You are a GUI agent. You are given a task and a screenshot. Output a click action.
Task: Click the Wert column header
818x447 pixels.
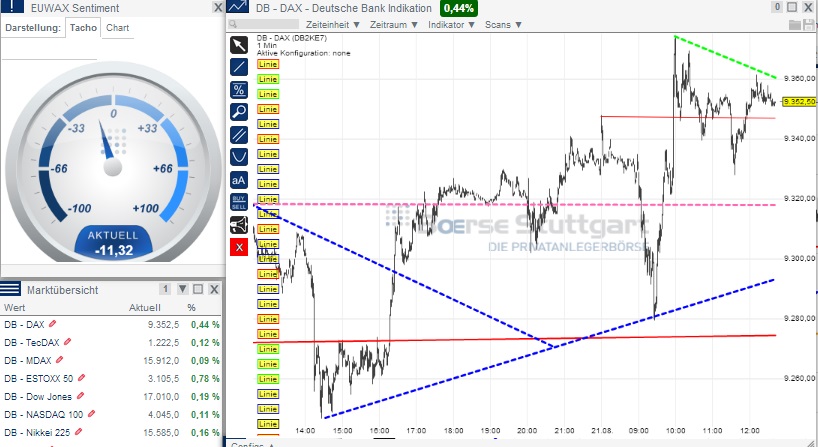(x=15, y=308)
